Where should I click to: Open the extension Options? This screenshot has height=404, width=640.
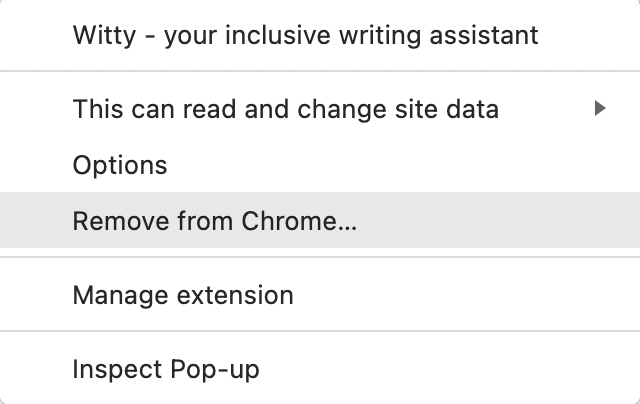pos(120,165)
